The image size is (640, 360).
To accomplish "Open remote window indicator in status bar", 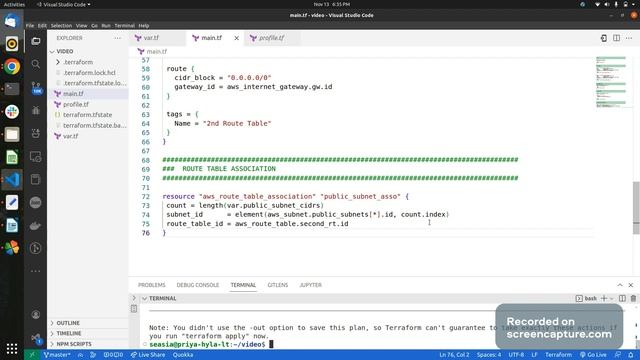I will (x=32, y=355).
